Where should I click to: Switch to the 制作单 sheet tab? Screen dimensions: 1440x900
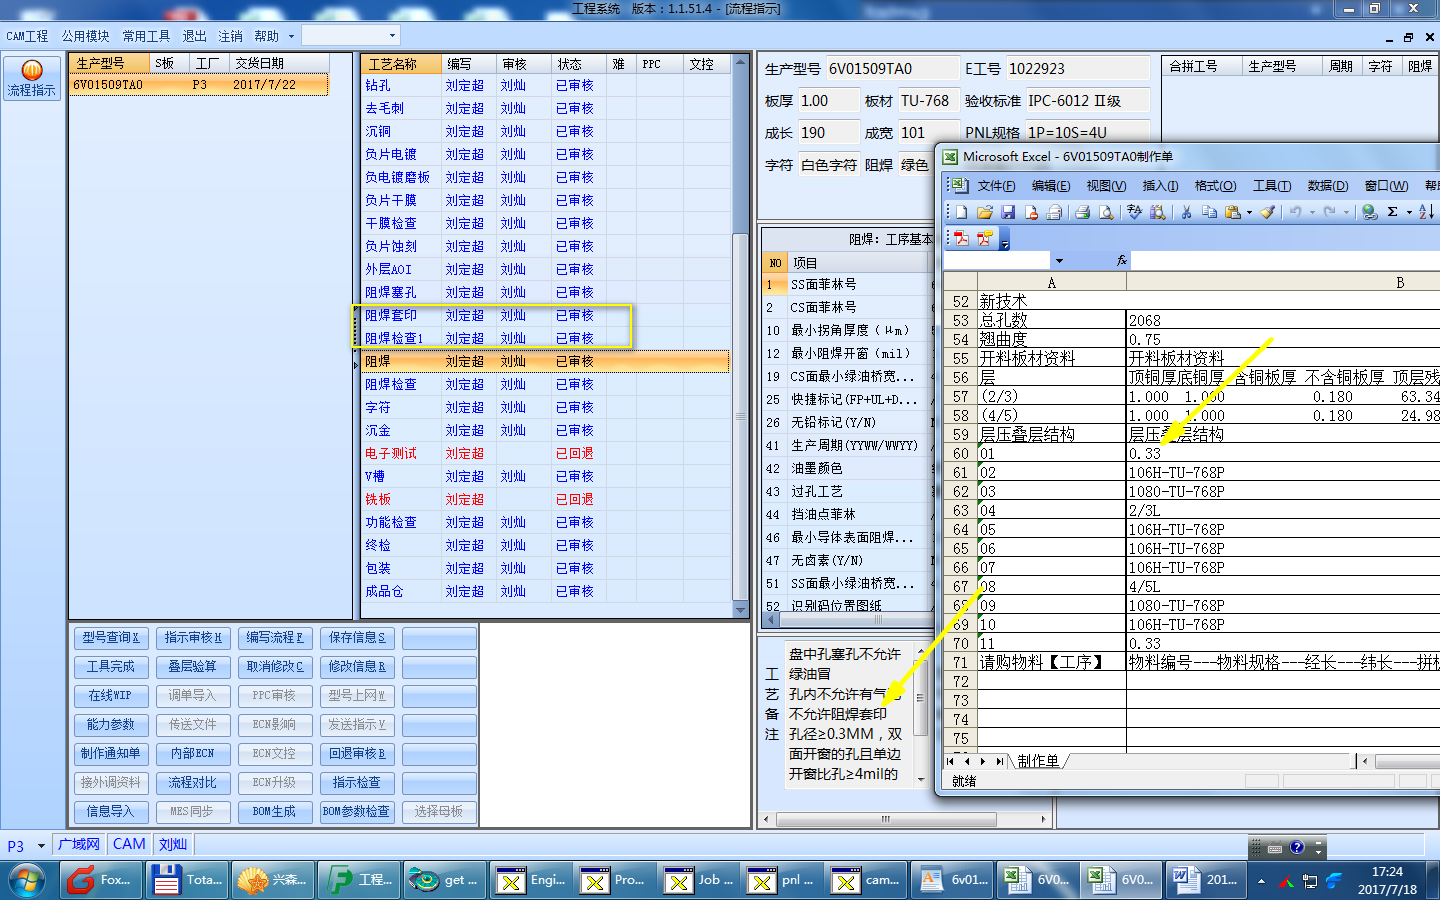point(1039,761)
